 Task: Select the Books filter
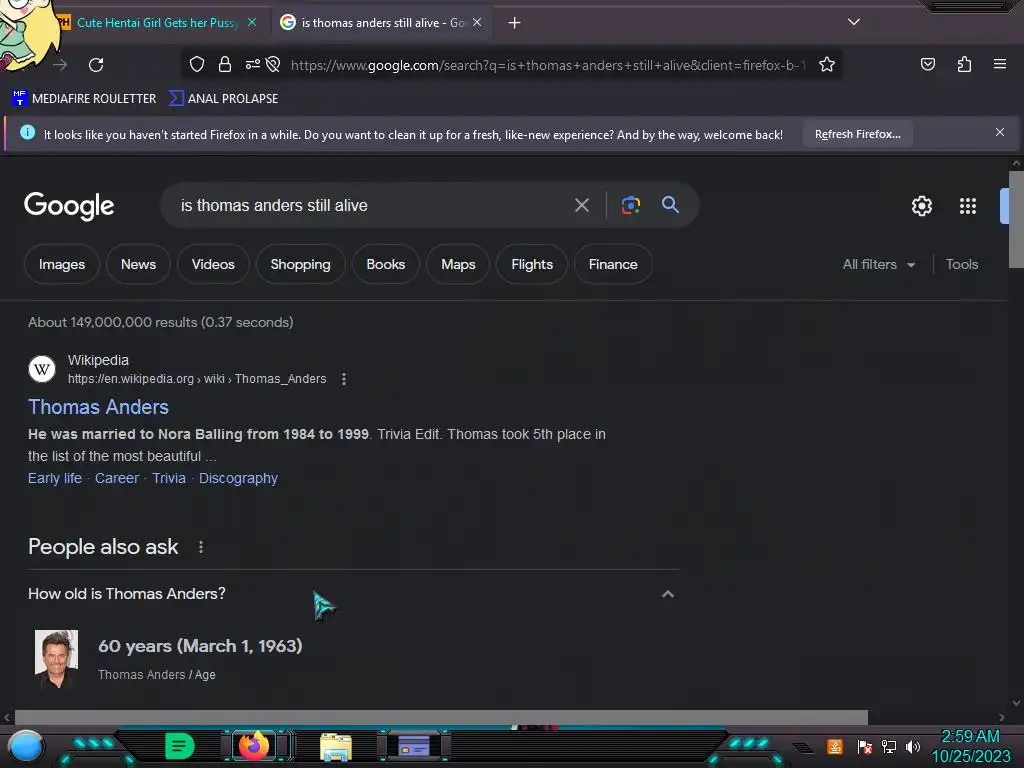coord(385,264)
